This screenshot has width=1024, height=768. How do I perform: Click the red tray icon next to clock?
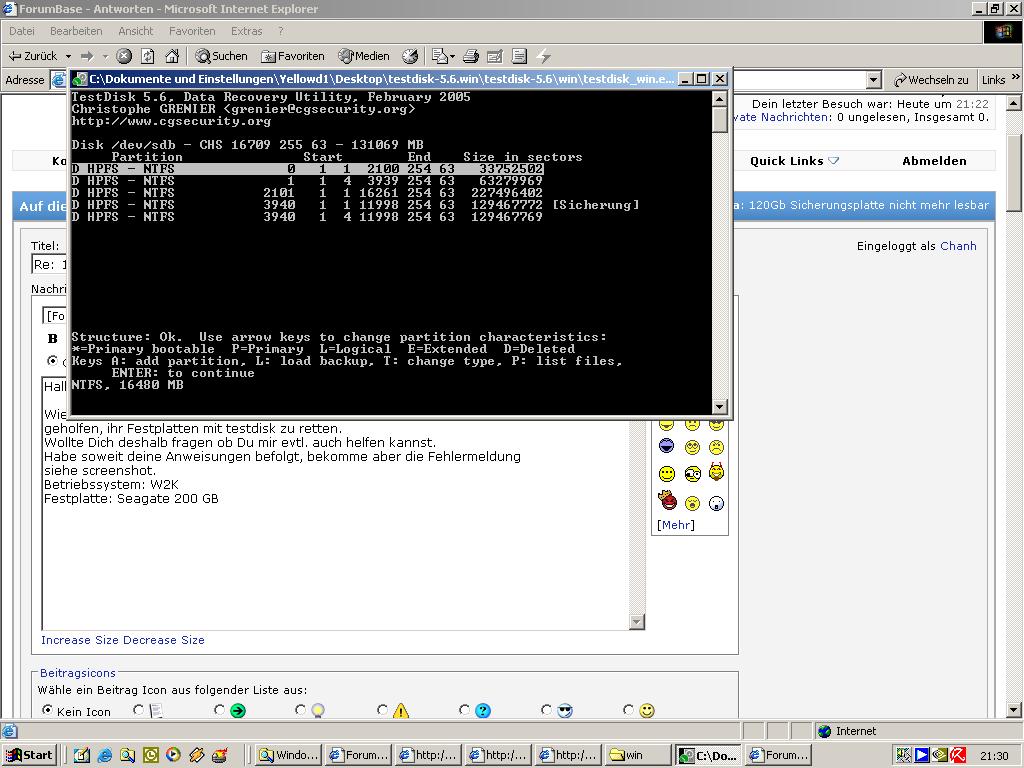[x=959, y=755]
